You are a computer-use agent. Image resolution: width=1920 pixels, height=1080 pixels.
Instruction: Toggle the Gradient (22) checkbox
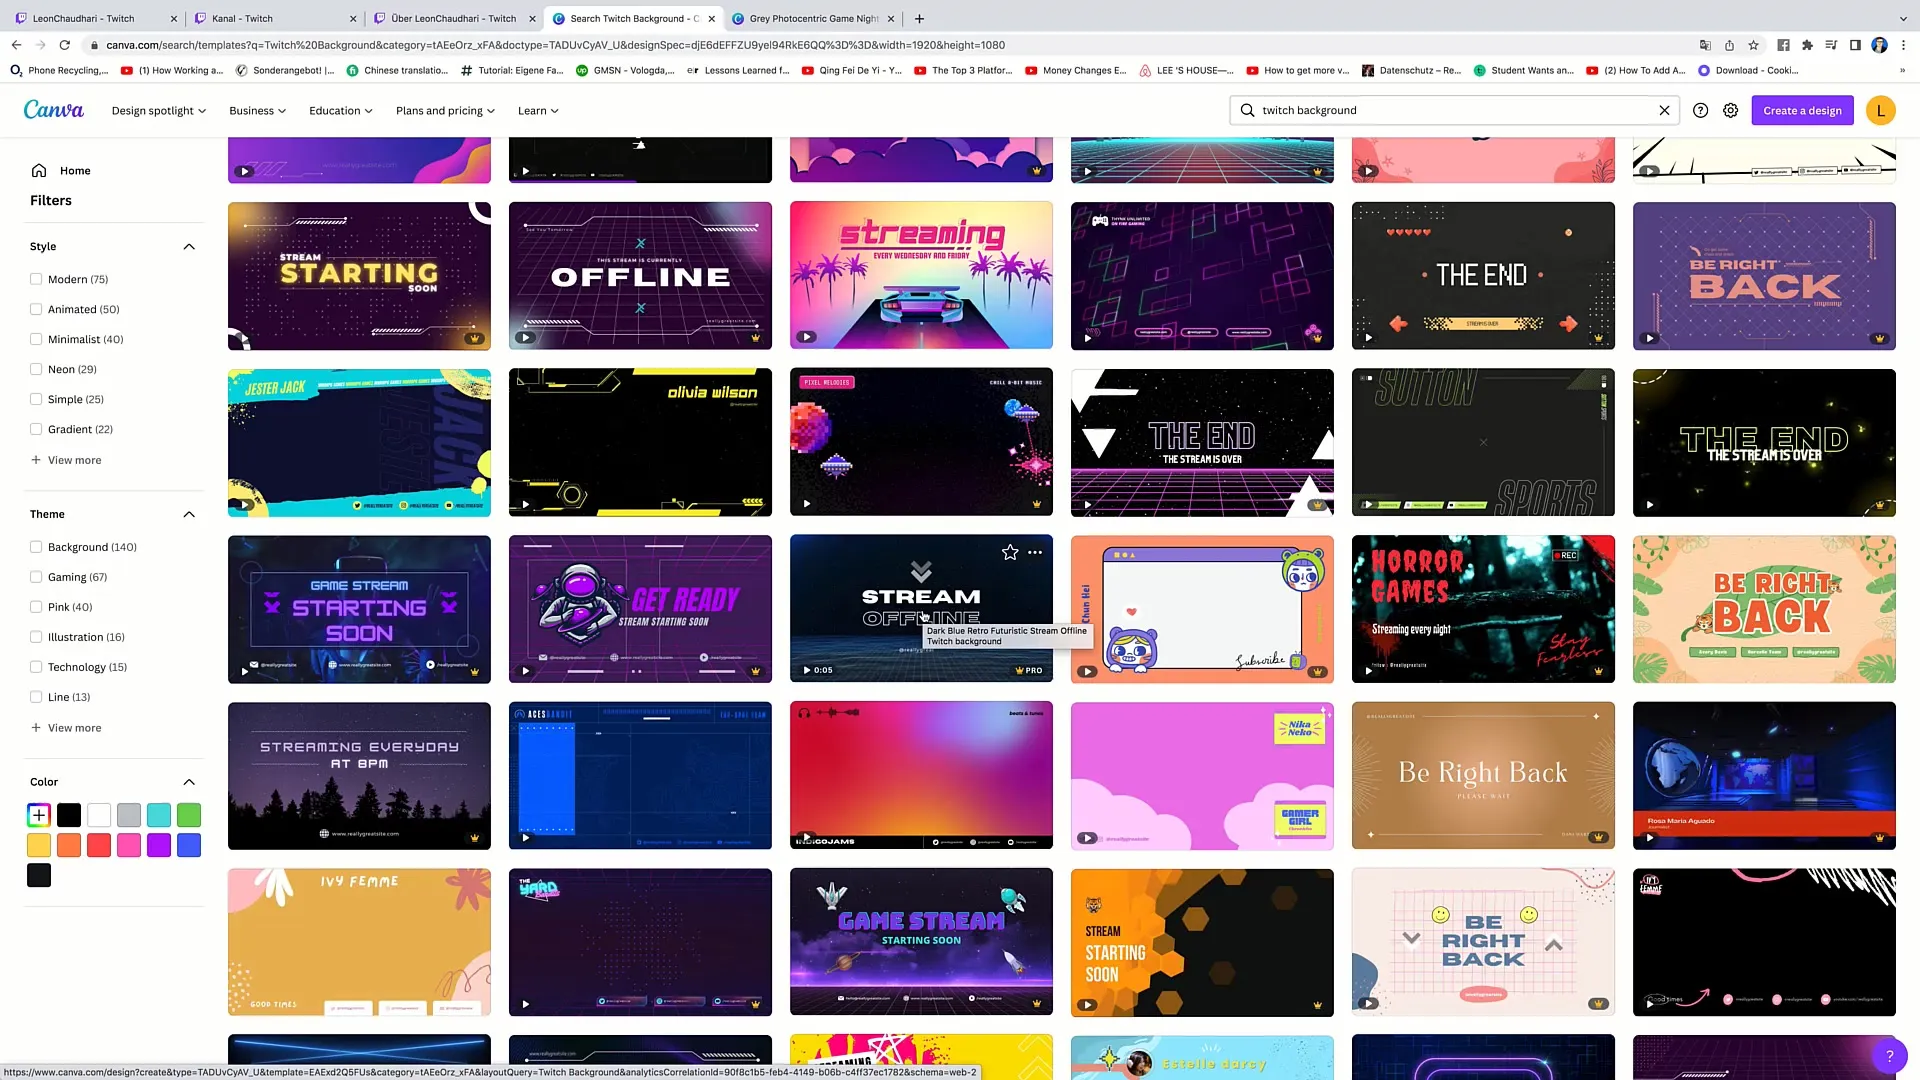36,429
